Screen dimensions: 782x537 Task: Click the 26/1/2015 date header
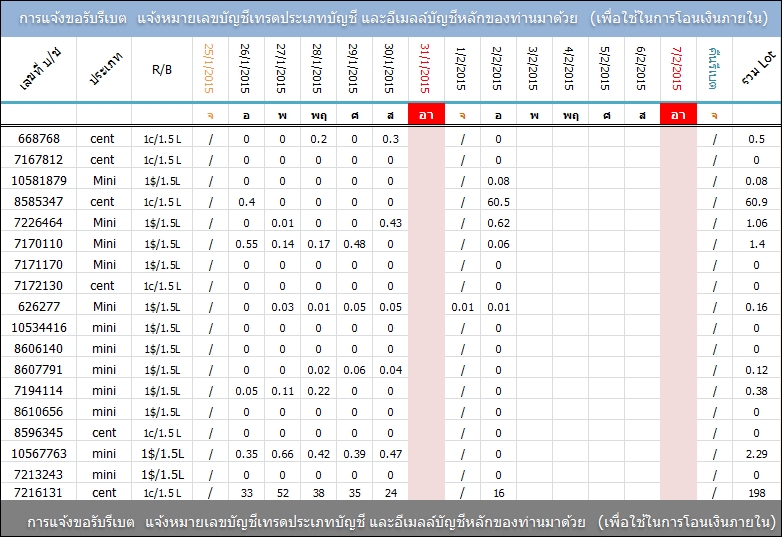point(245,68)
